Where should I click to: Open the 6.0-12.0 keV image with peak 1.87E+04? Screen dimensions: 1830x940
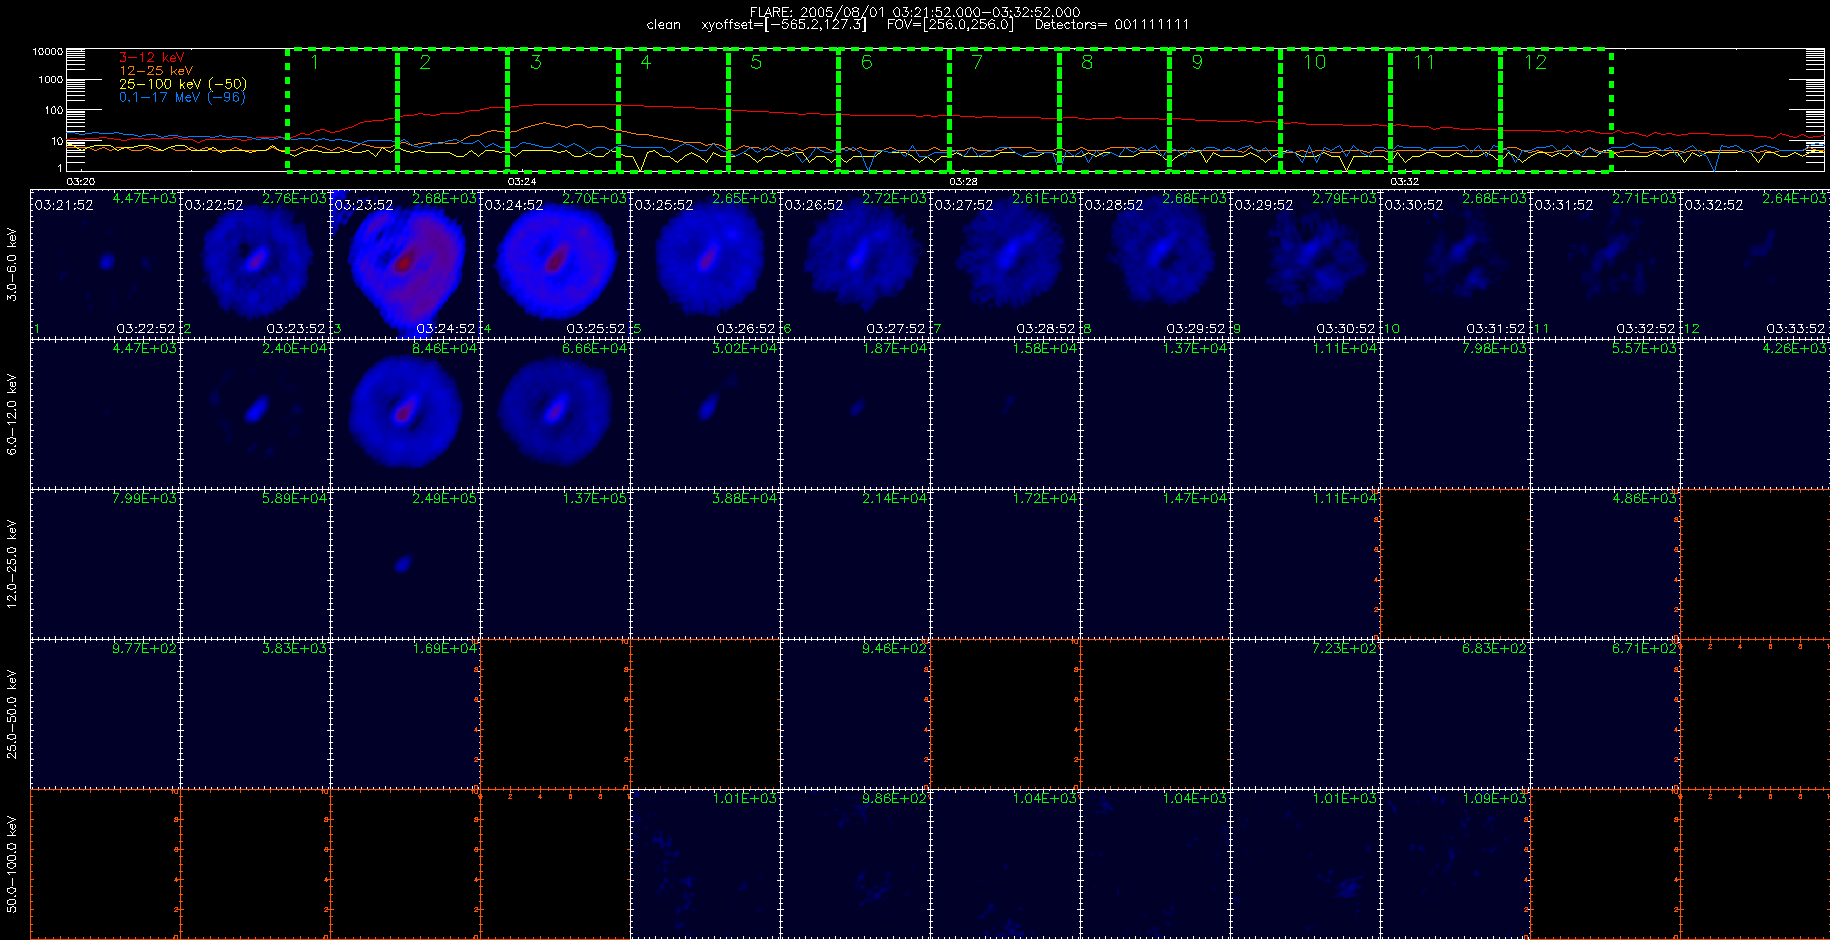point(855,414)
